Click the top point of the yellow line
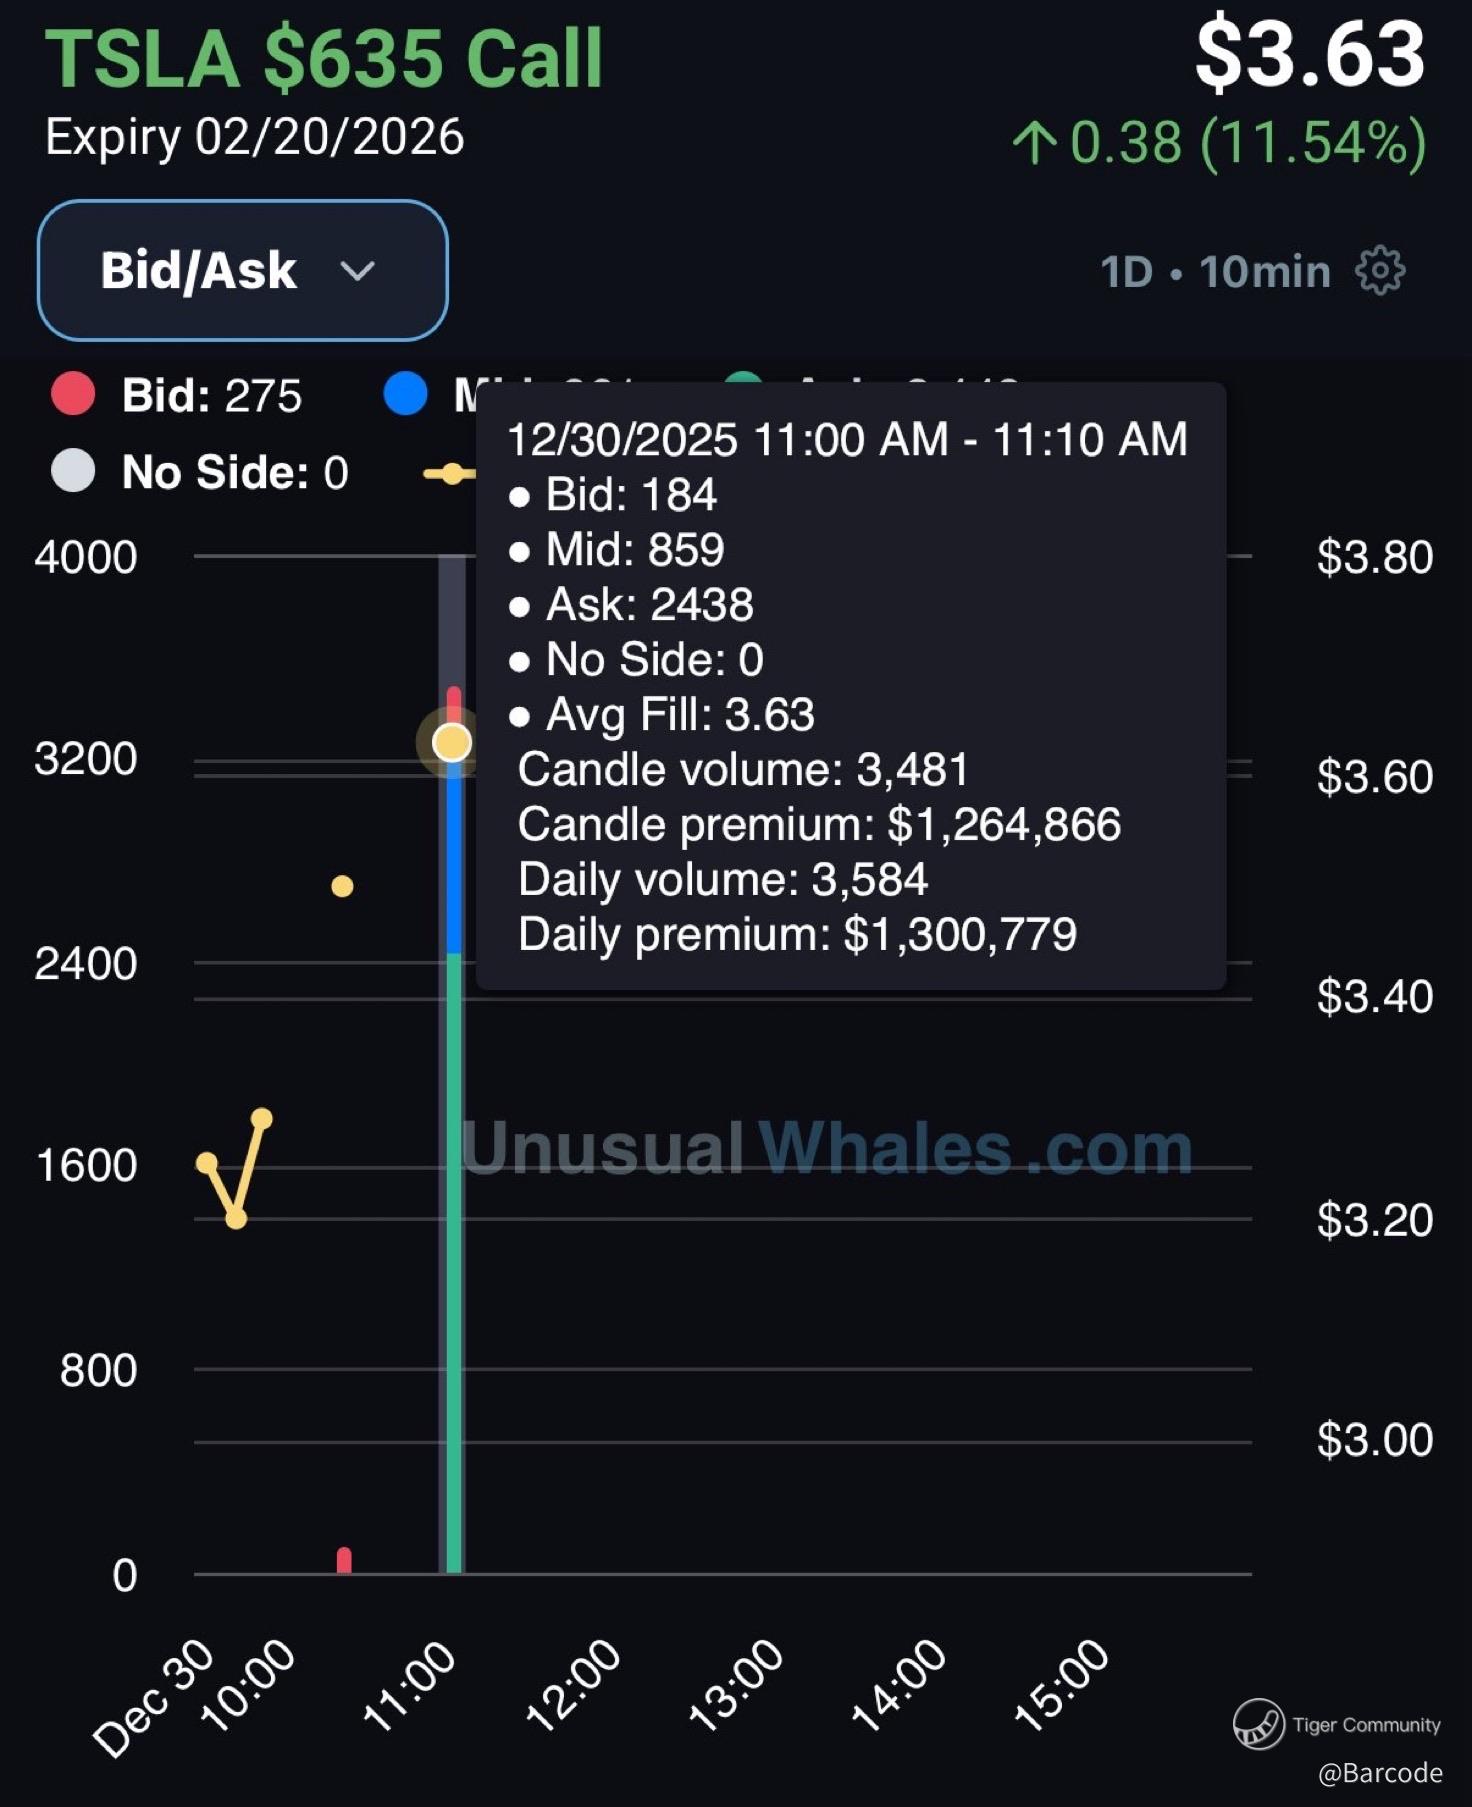The width and height of the screenshot is (1472, 1807). click(x=262, y=1118)
